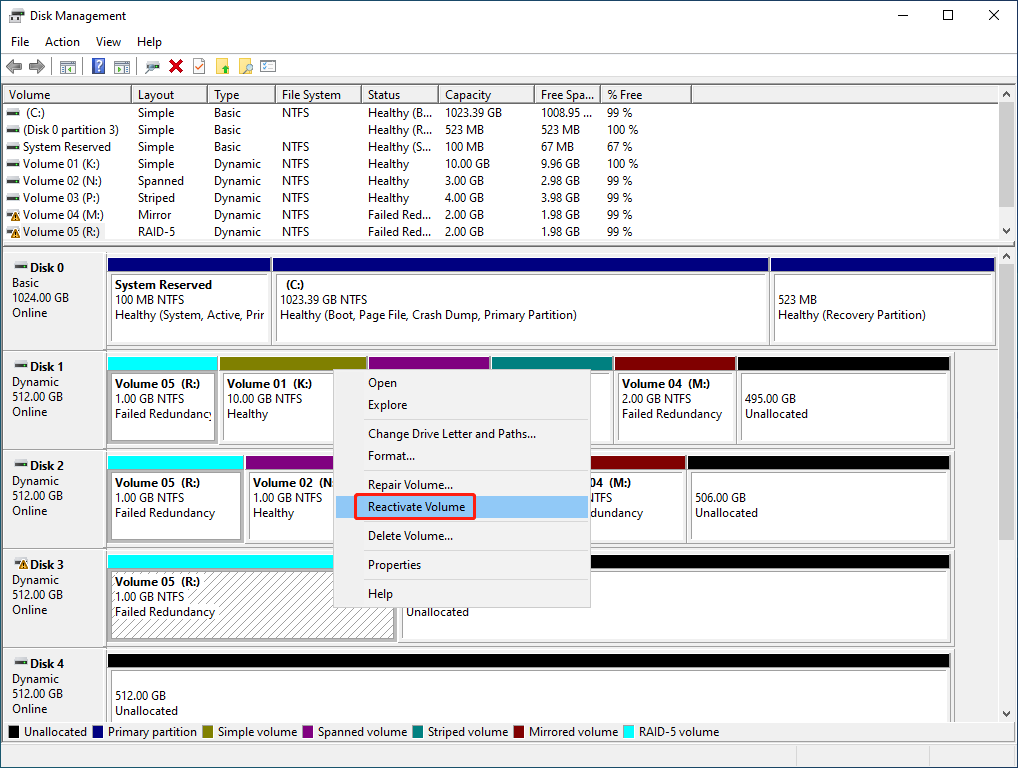Select Explore in the context menu
This screenshot has width=1018, height=768.
tap(462, 405)
